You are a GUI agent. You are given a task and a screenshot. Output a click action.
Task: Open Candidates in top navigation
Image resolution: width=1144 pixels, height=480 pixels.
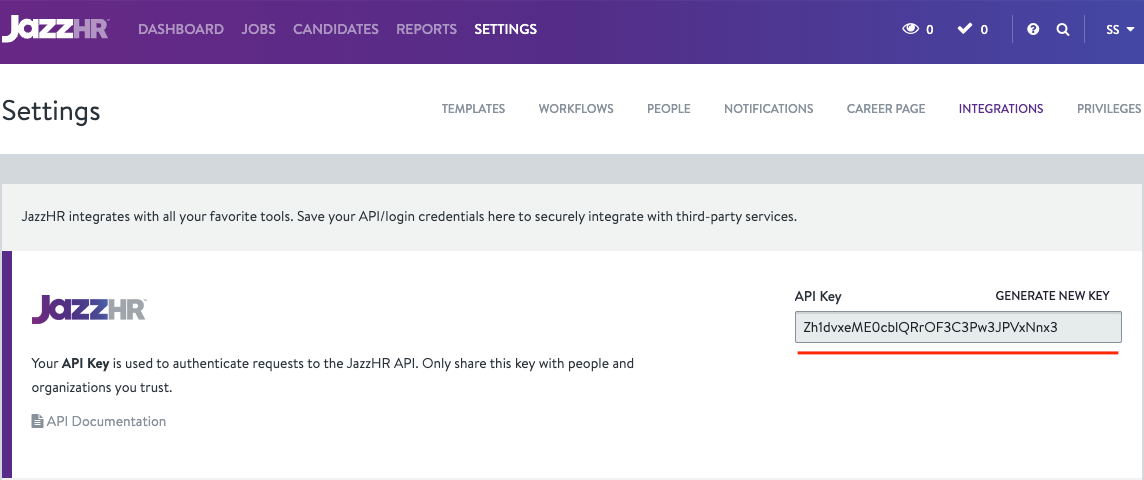(336, 29)
